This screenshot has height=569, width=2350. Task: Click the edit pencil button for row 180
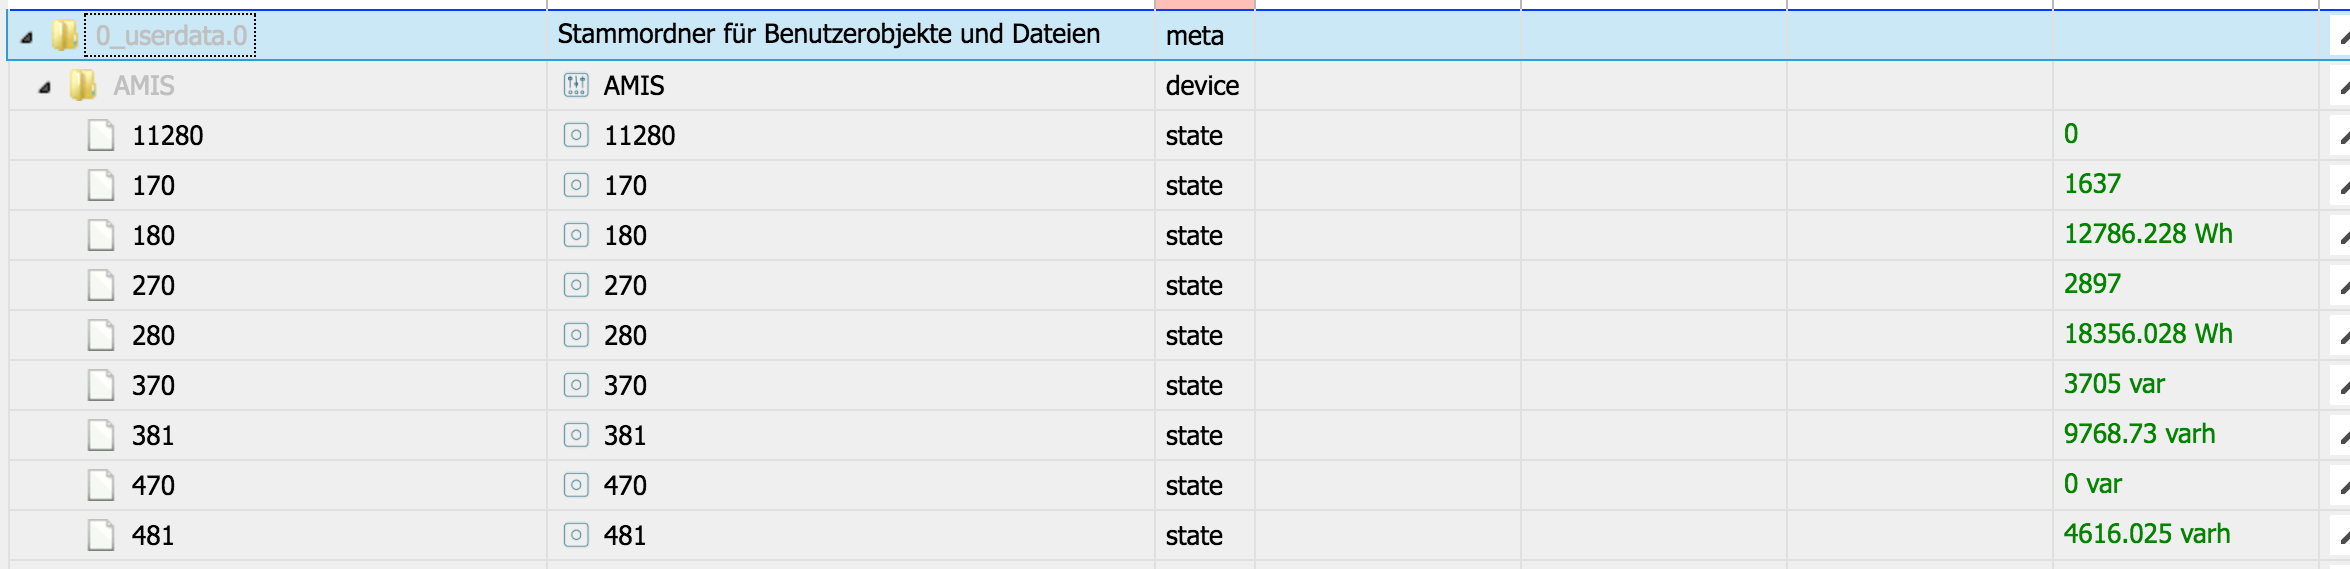(2342, 237)
